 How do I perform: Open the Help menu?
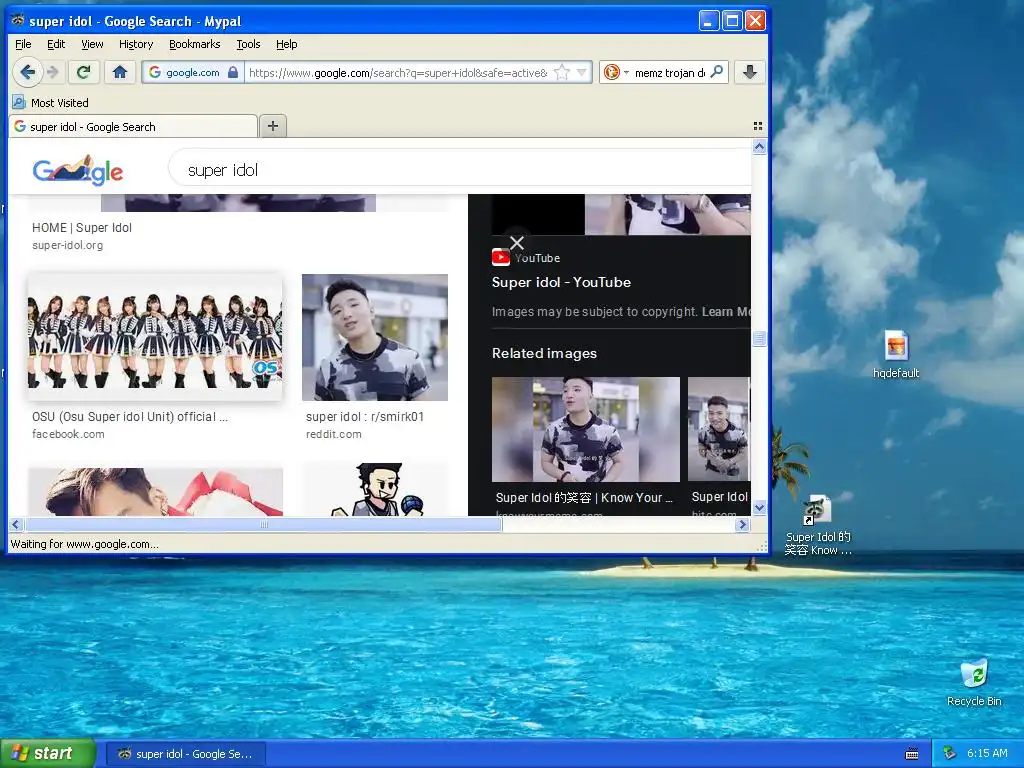[x=287, y=44]
